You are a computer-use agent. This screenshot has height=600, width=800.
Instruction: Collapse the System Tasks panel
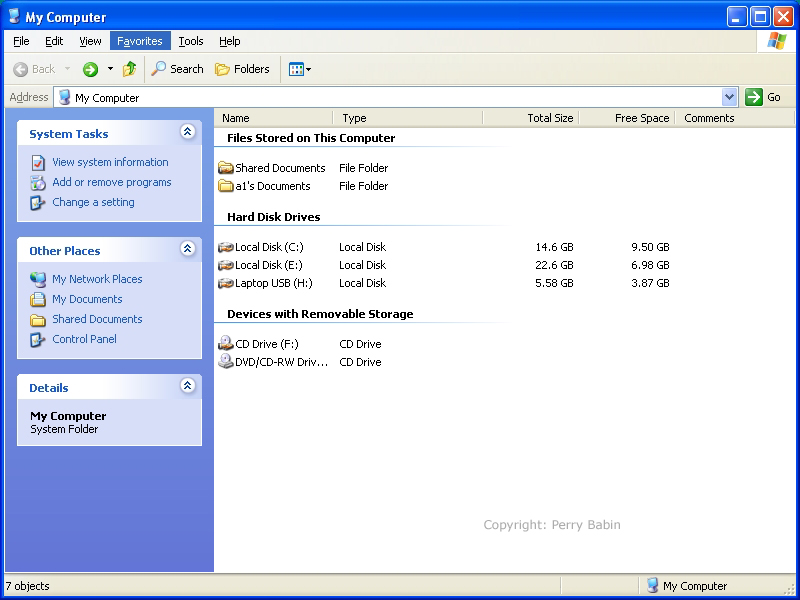click(x=187, y=132)
